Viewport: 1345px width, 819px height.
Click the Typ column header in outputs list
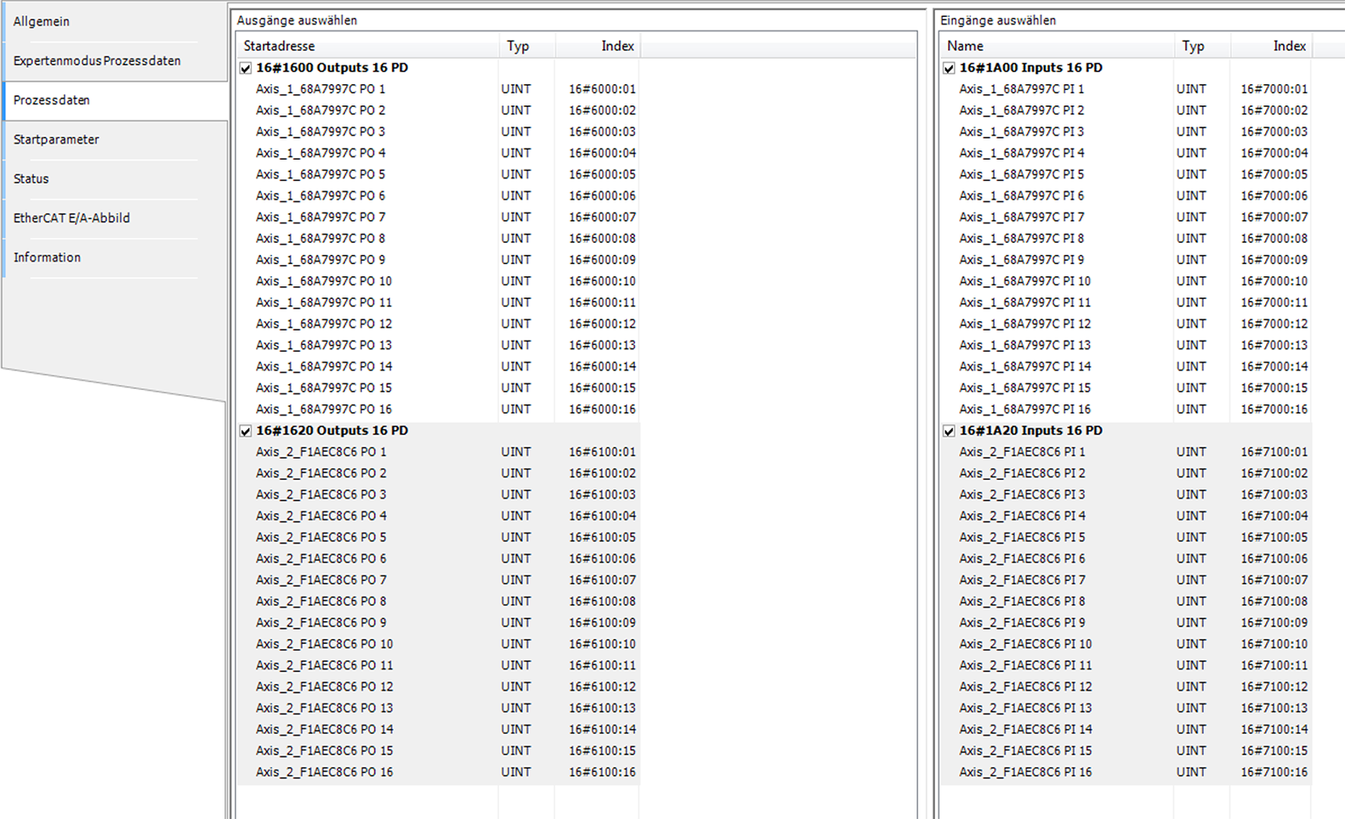coord(518,46)
